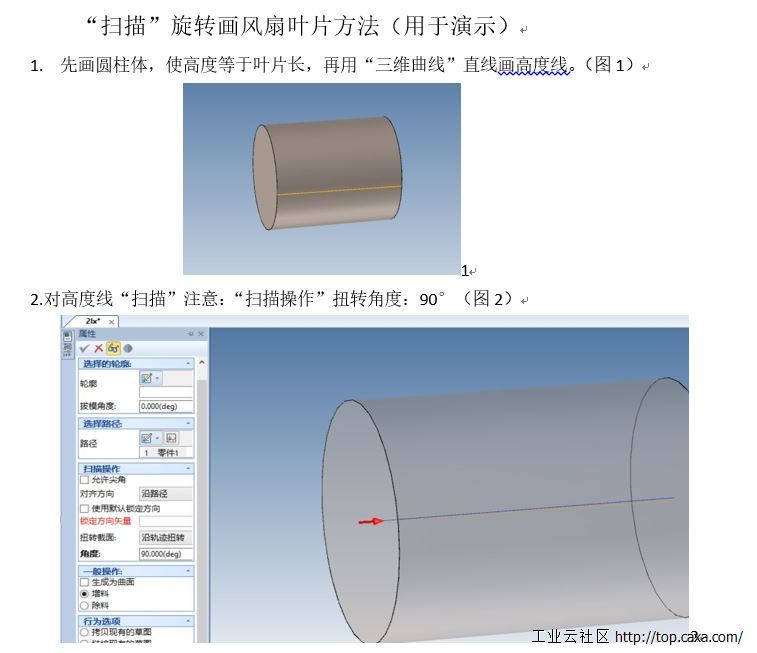Select the 增料 radio button
Screen dimensions: 757x653
click(x=84, y=594)
